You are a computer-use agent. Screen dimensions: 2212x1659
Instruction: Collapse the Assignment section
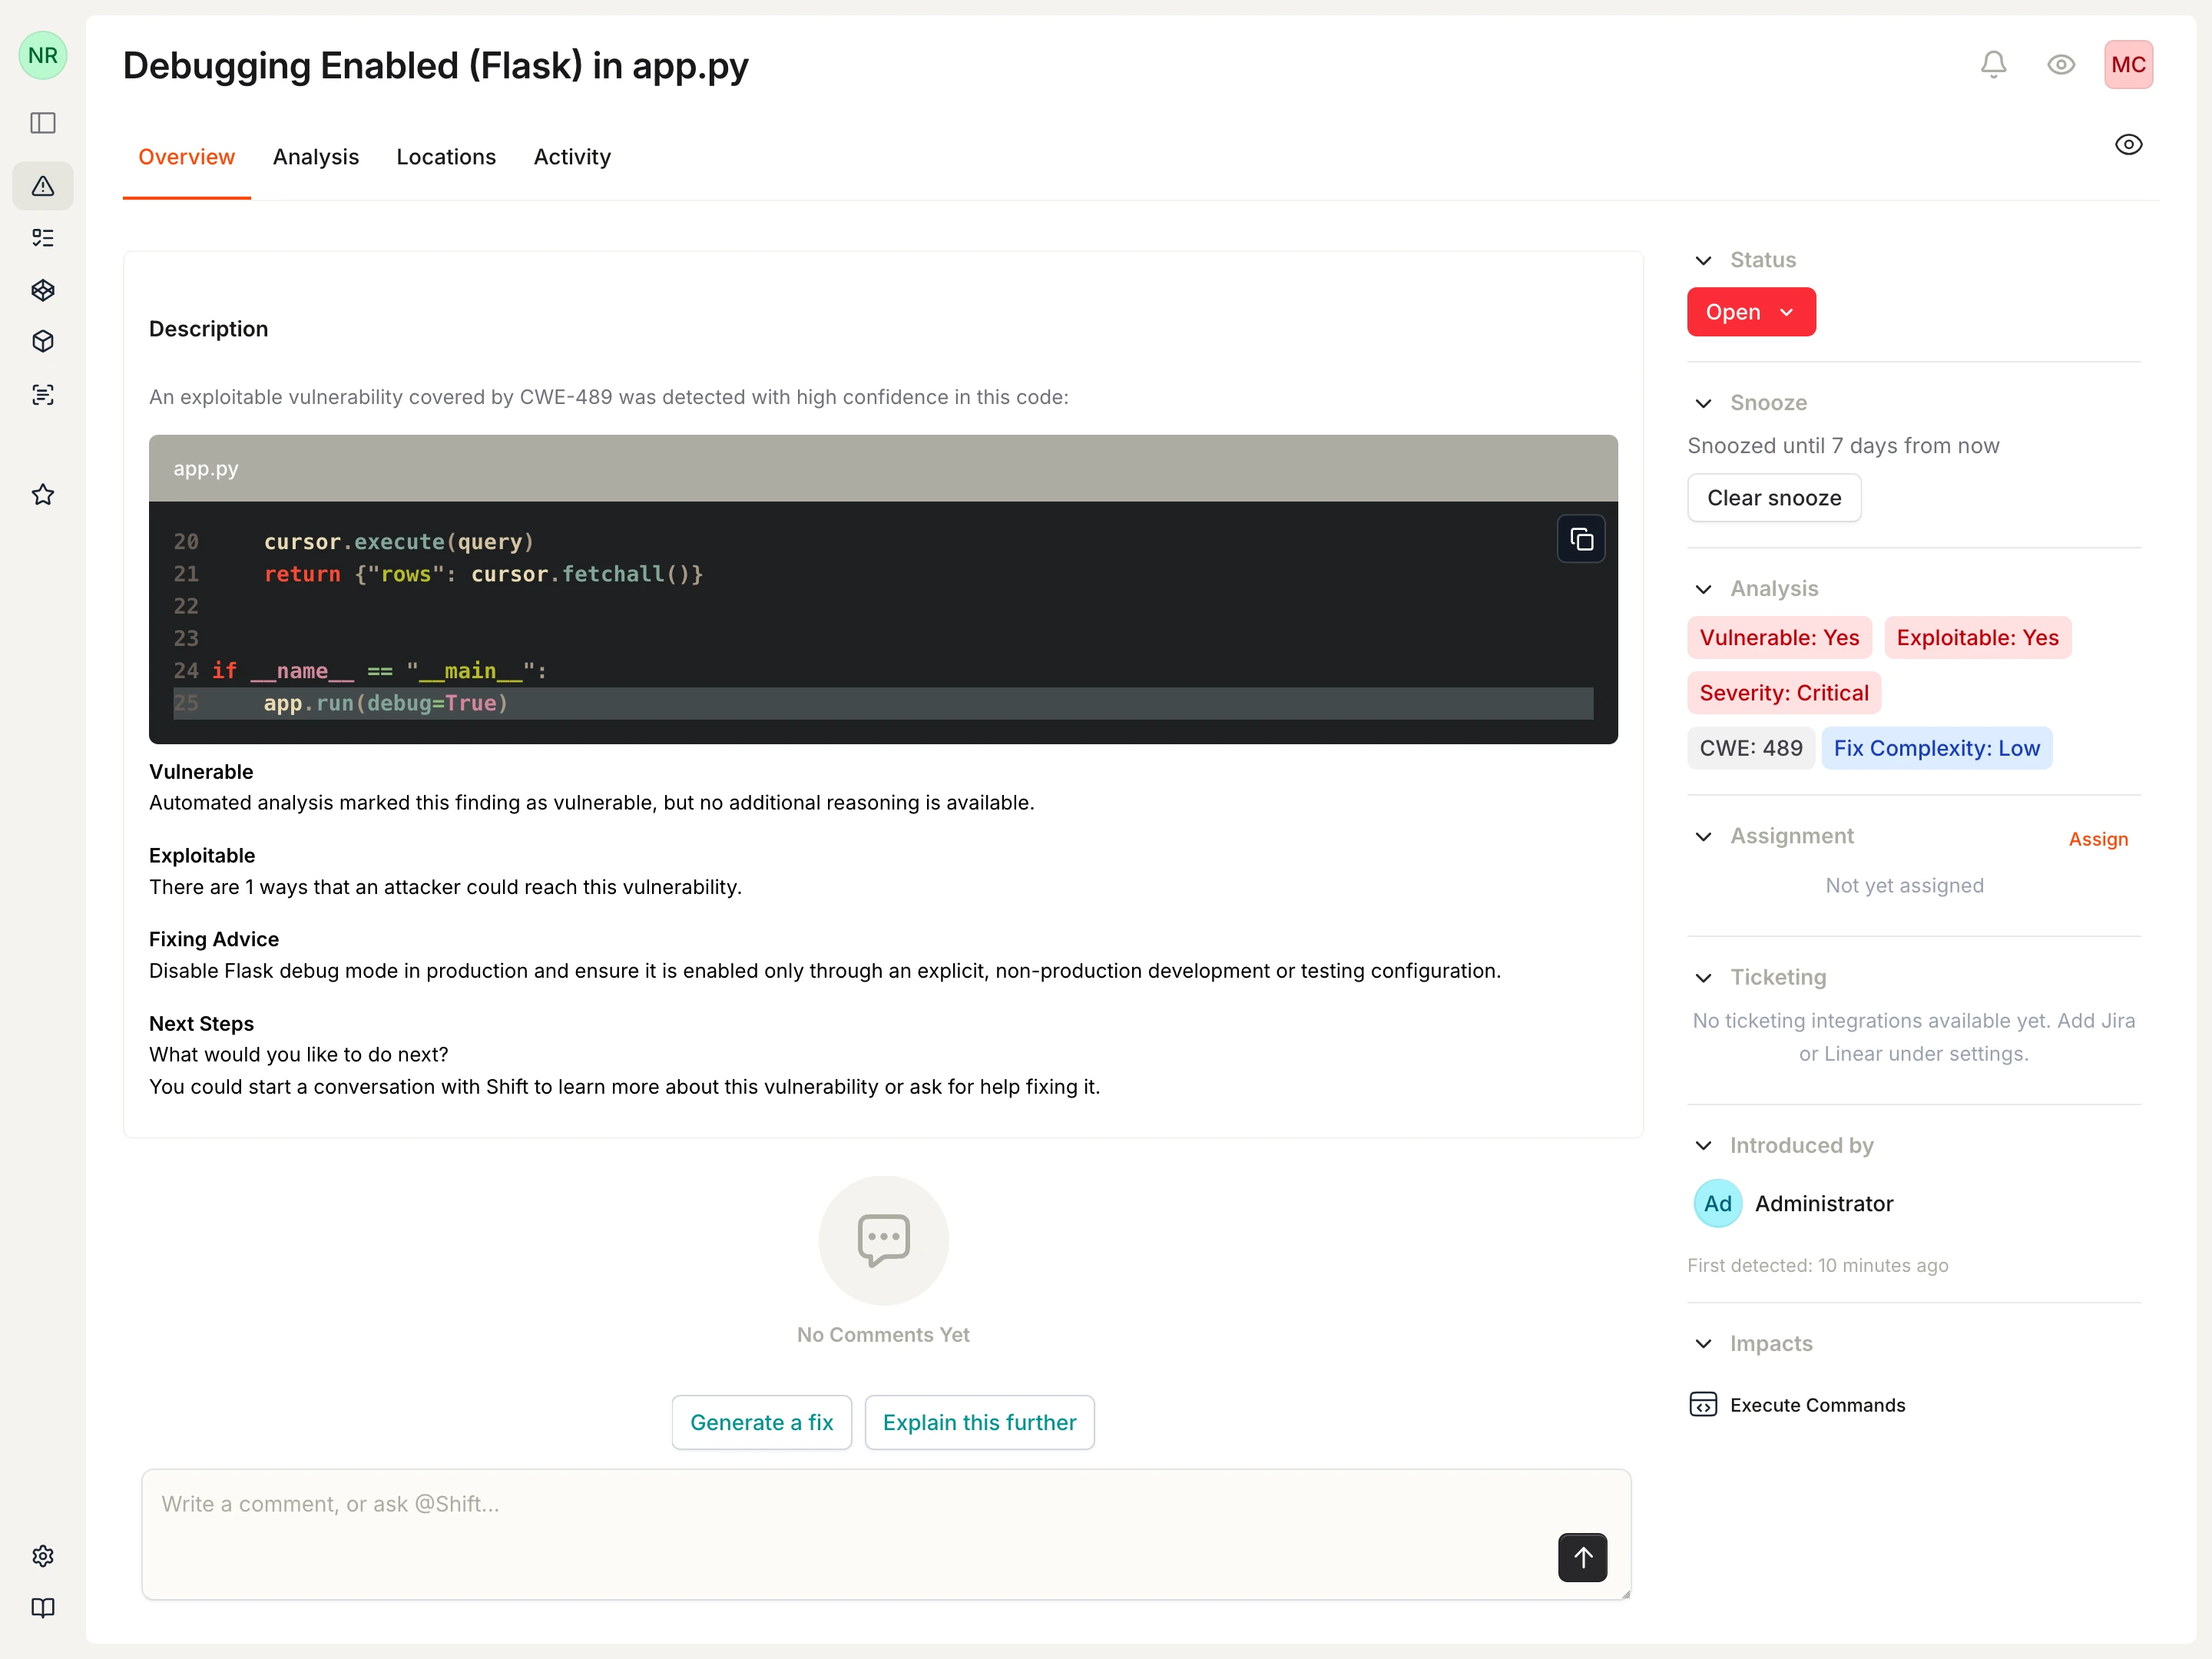pos(1704,837)
